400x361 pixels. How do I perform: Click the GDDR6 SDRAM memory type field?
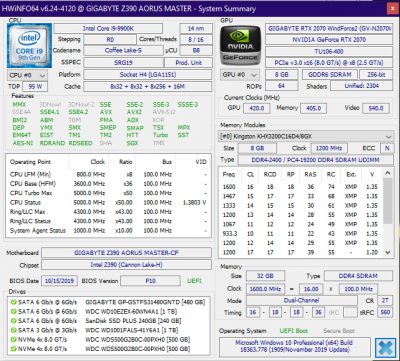tap(330, 75)
